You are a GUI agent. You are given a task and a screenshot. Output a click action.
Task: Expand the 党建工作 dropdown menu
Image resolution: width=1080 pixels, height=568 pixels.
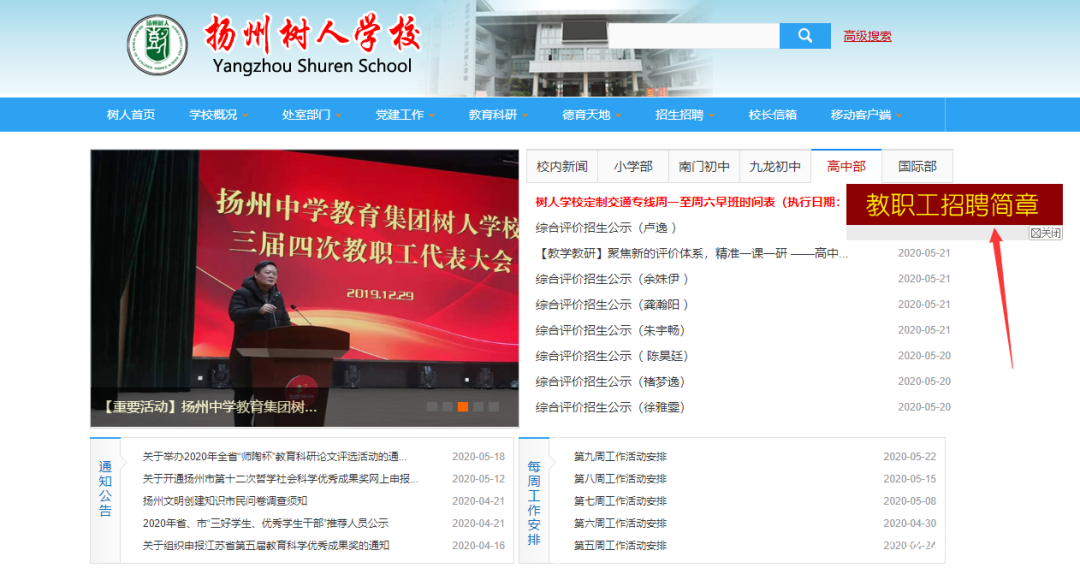point(405,115)
